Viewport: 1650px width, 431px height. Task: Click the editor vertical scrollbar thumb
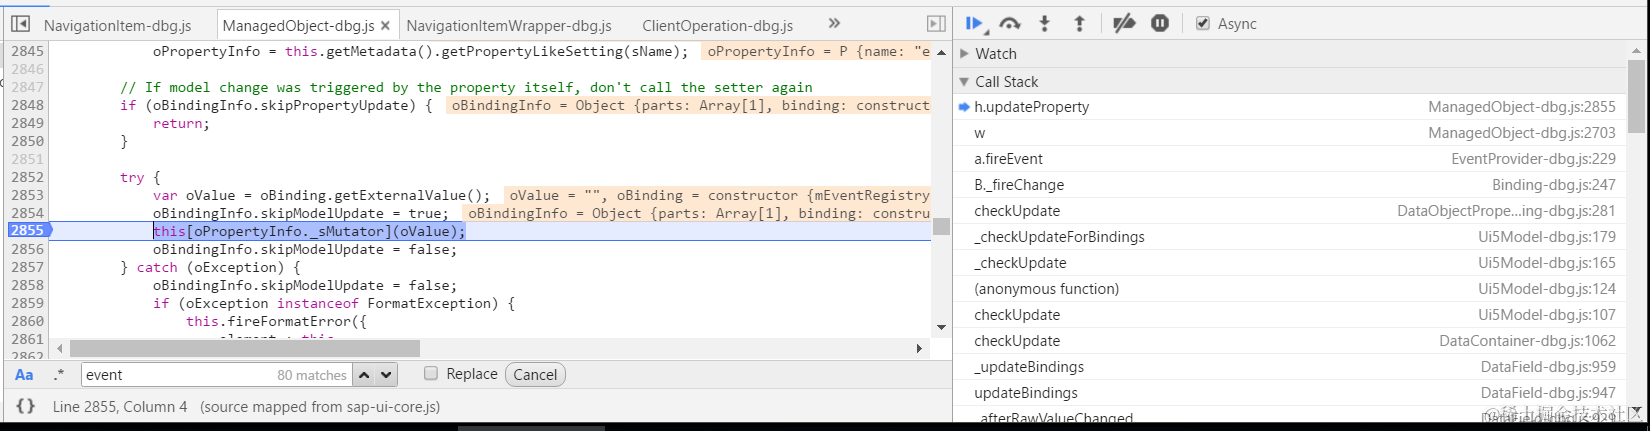pyautogui.click(x=941, y=227)
